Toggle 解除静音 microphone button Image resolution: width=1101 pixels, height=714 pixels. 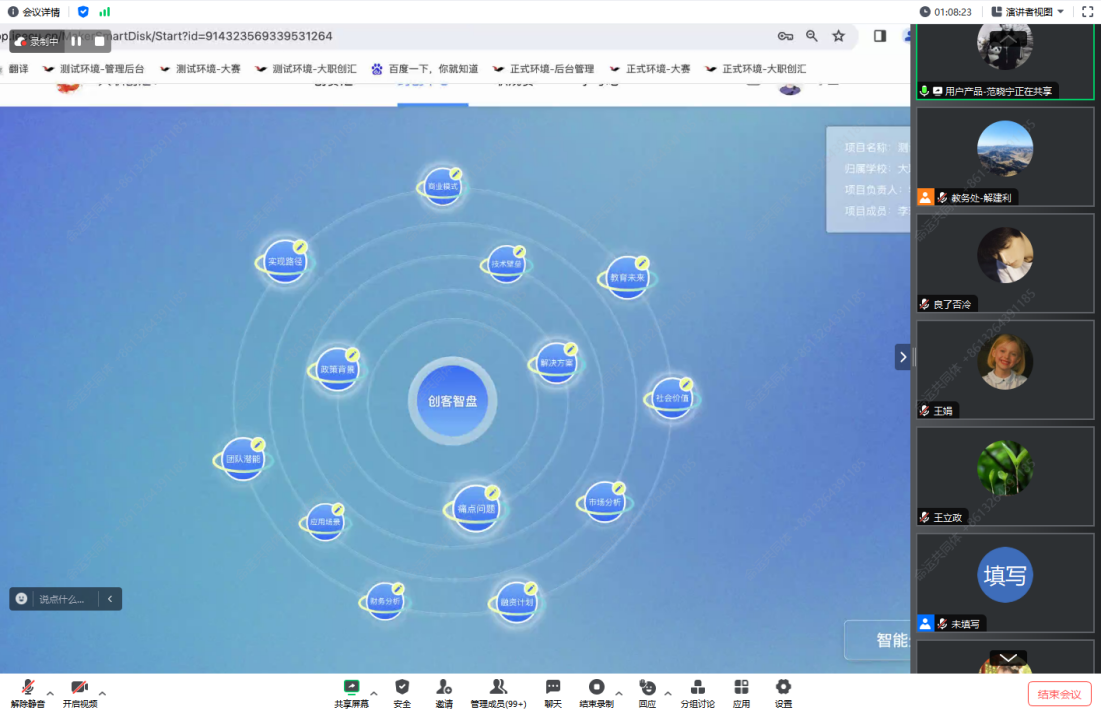click(x=28, y=688)
